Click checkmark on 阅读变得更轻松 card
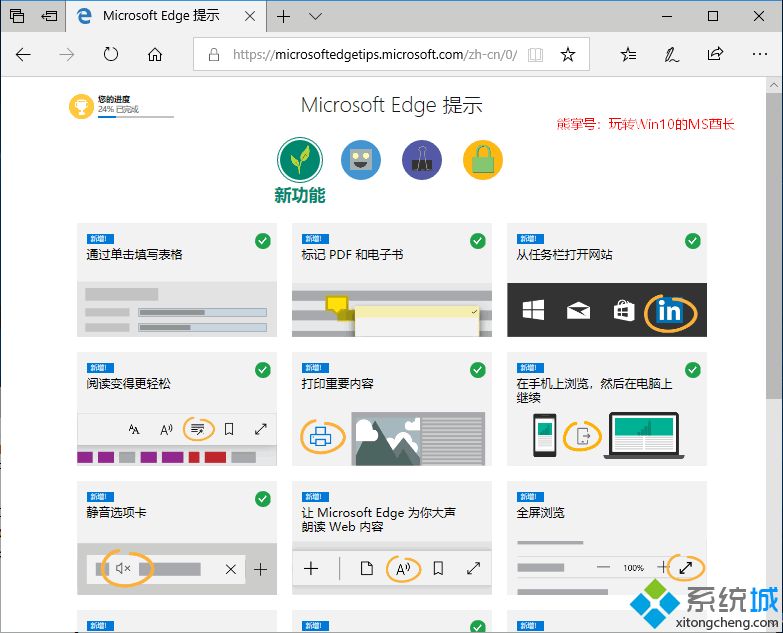783x633 pixels. (263, 370)
